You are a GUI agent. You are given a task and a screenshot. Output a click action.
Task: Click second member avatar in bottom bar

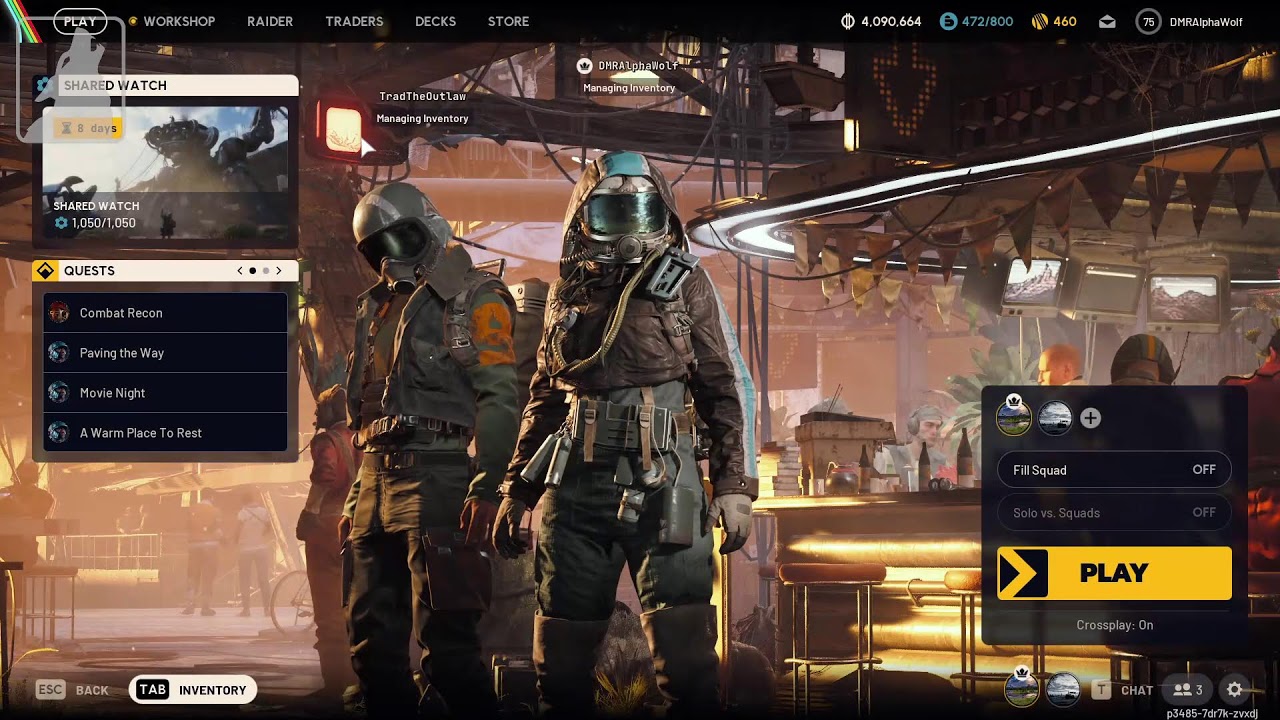pos(1063,690)
